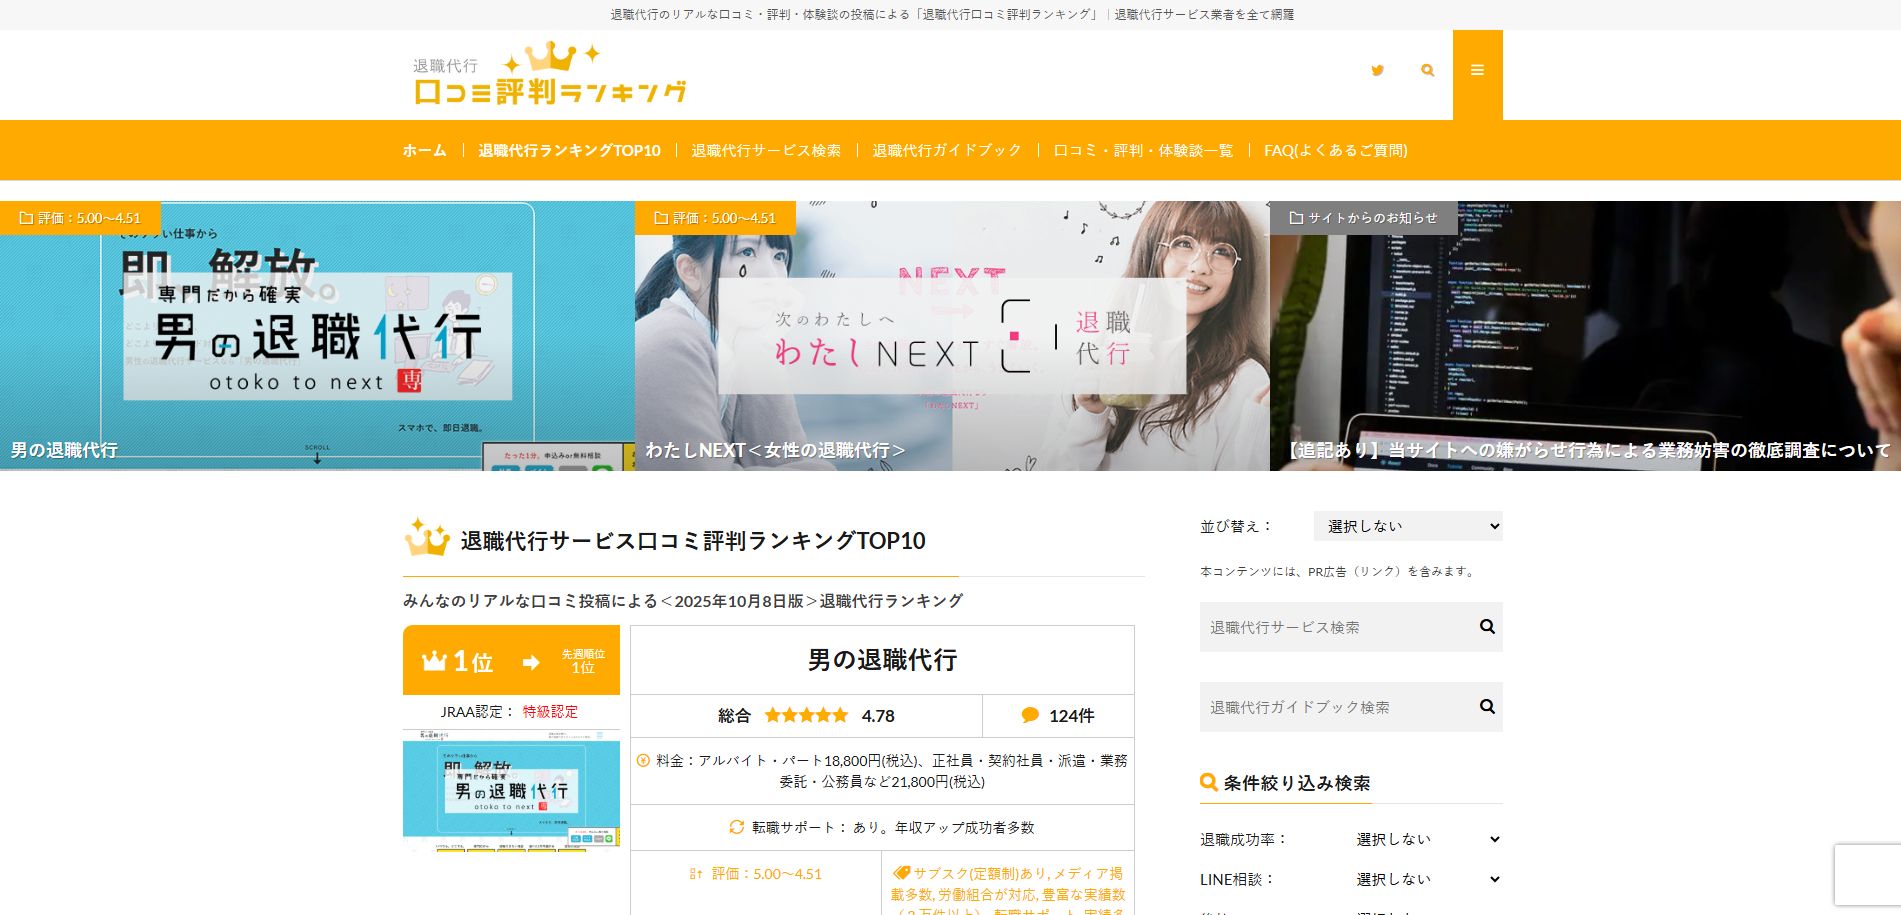The image size is (1901, 915).
Task: Open the orange hamburger menu button
Action: [x=1477, y=70]
